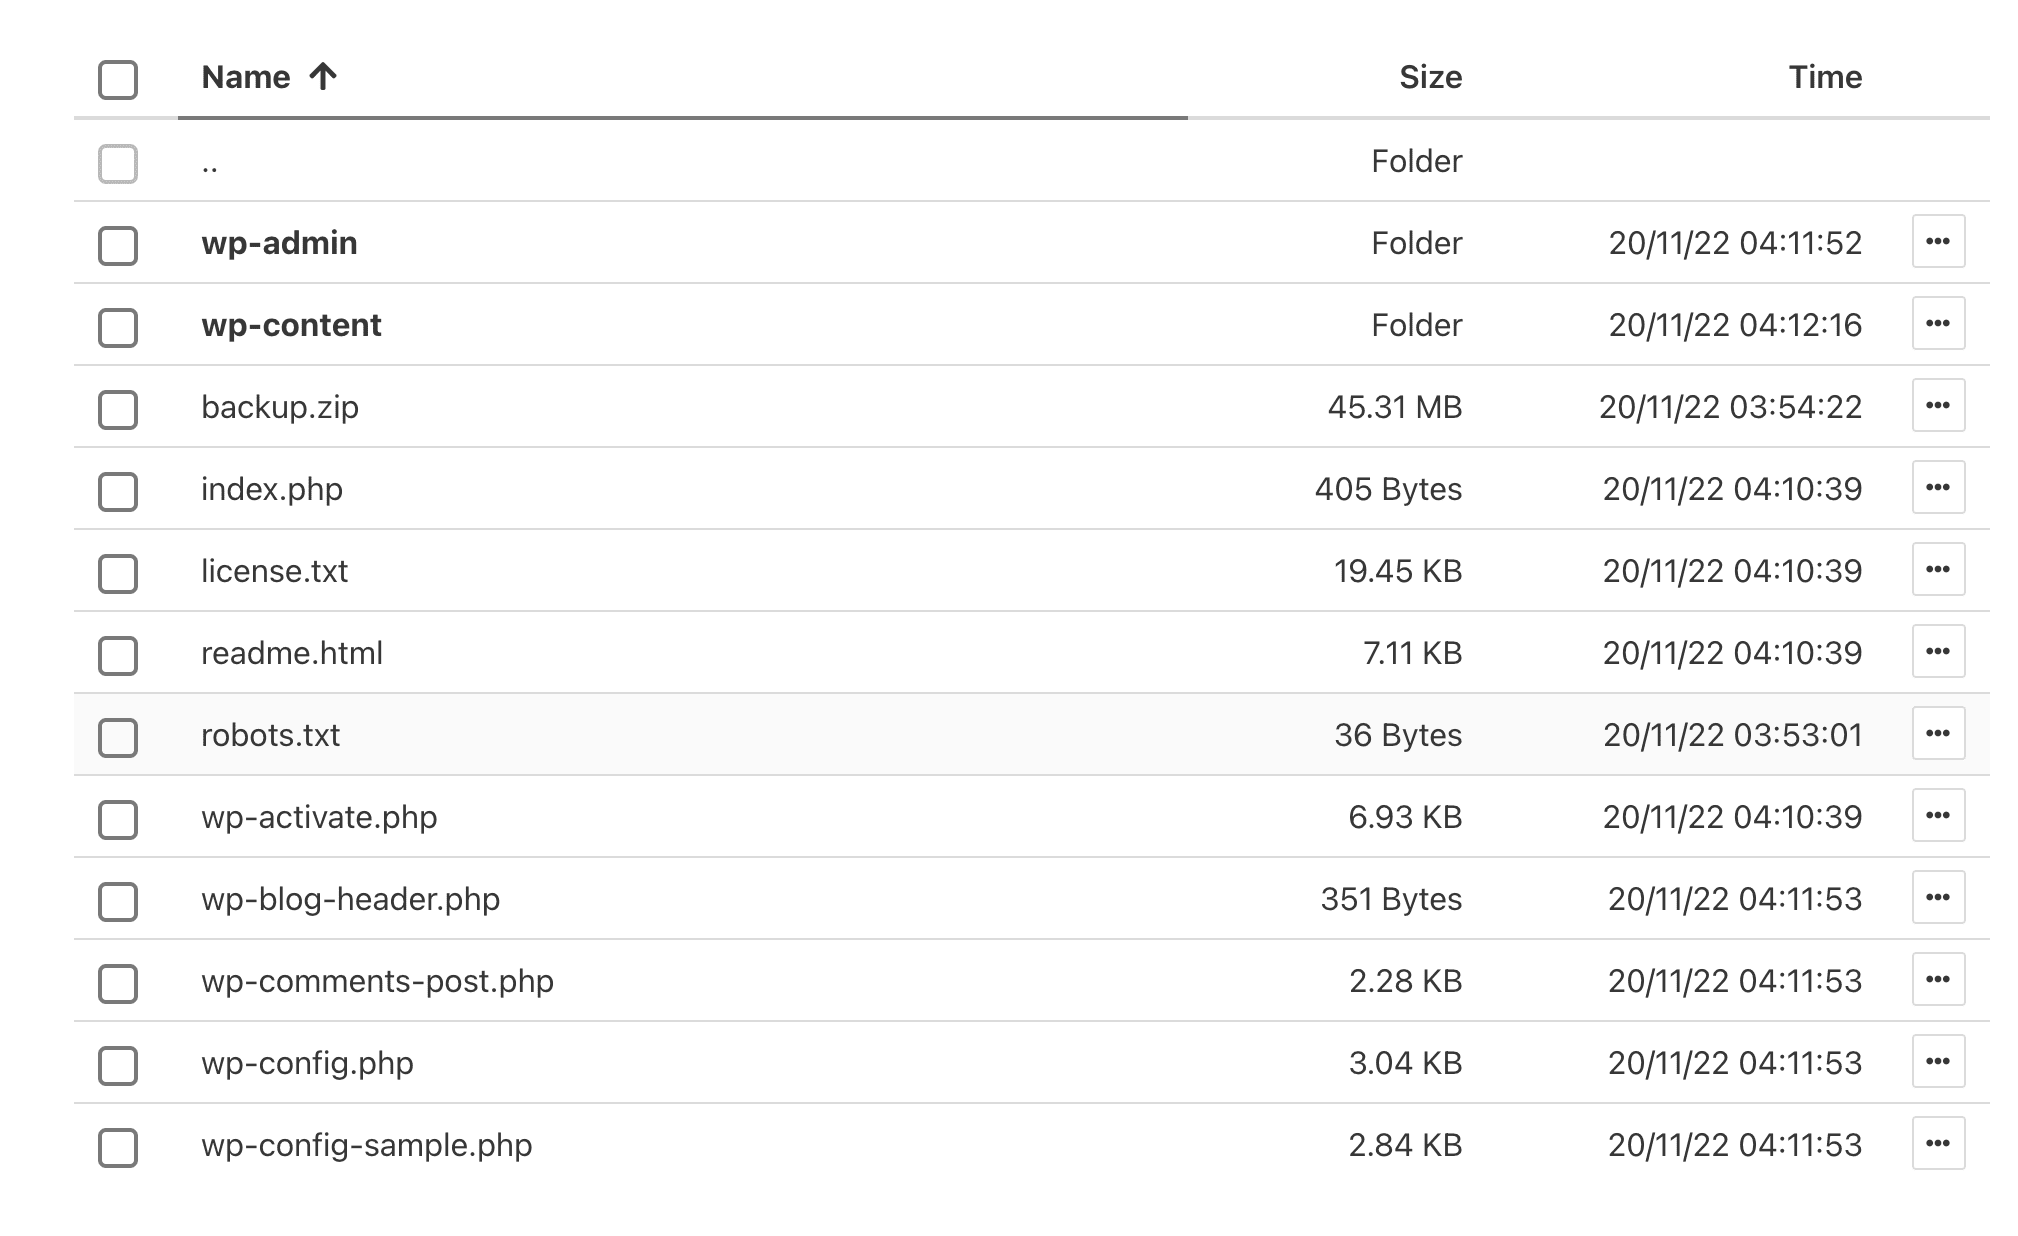The height and width of the screenshot is (1236, 2018).
Task: Check the box next to wp-config.php
Action: point(118,1065)
